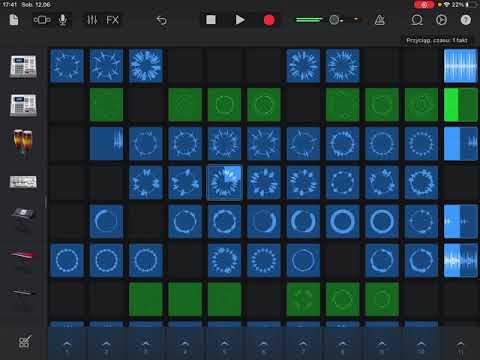Screen dimensions: 480x360
Task: Tap the currently playing synth cell in column 5
Action: pos(224,183)
